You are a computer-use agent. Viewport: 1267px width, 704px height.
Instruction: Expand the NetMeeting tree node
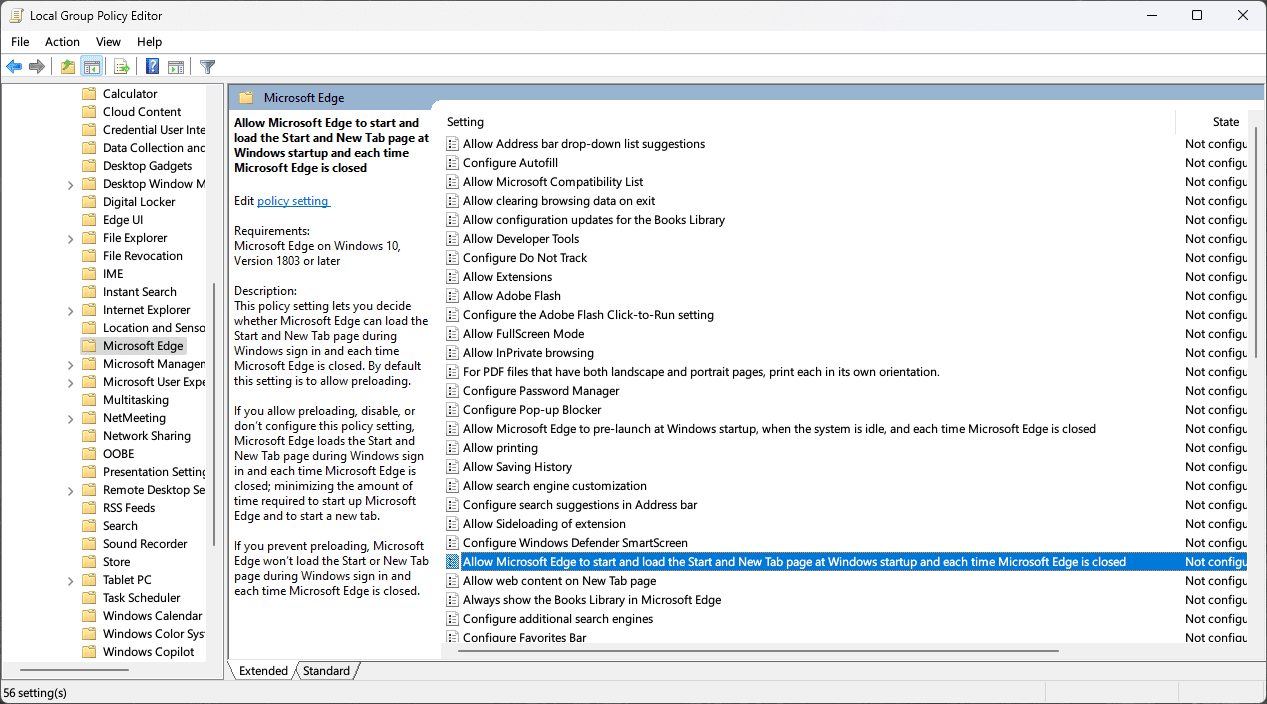(70, 418)
